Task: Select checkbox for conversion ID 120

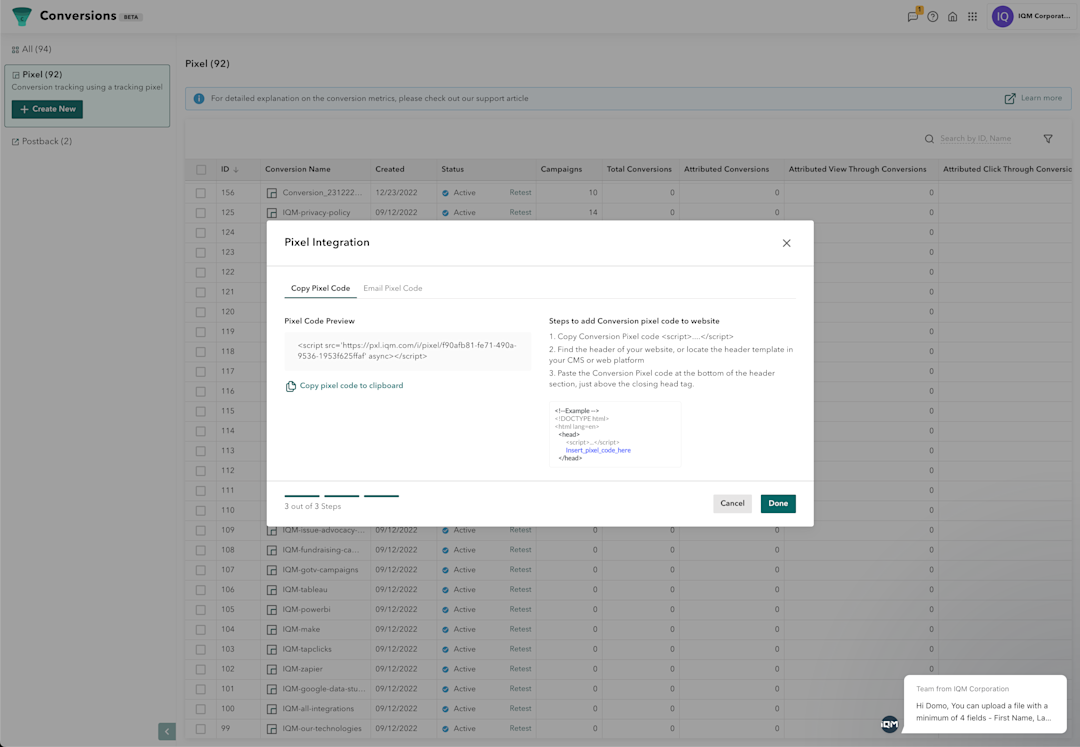Action: click(x=200, y=312)
